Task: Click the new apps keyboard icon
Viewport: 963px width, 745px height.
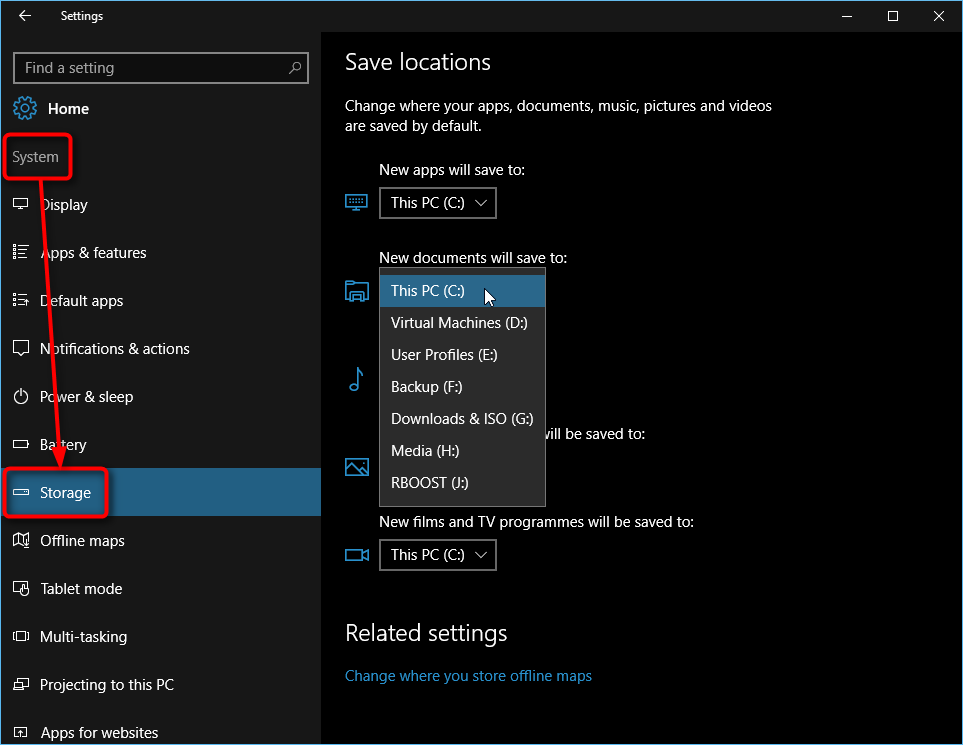Action: pos(356,203)
